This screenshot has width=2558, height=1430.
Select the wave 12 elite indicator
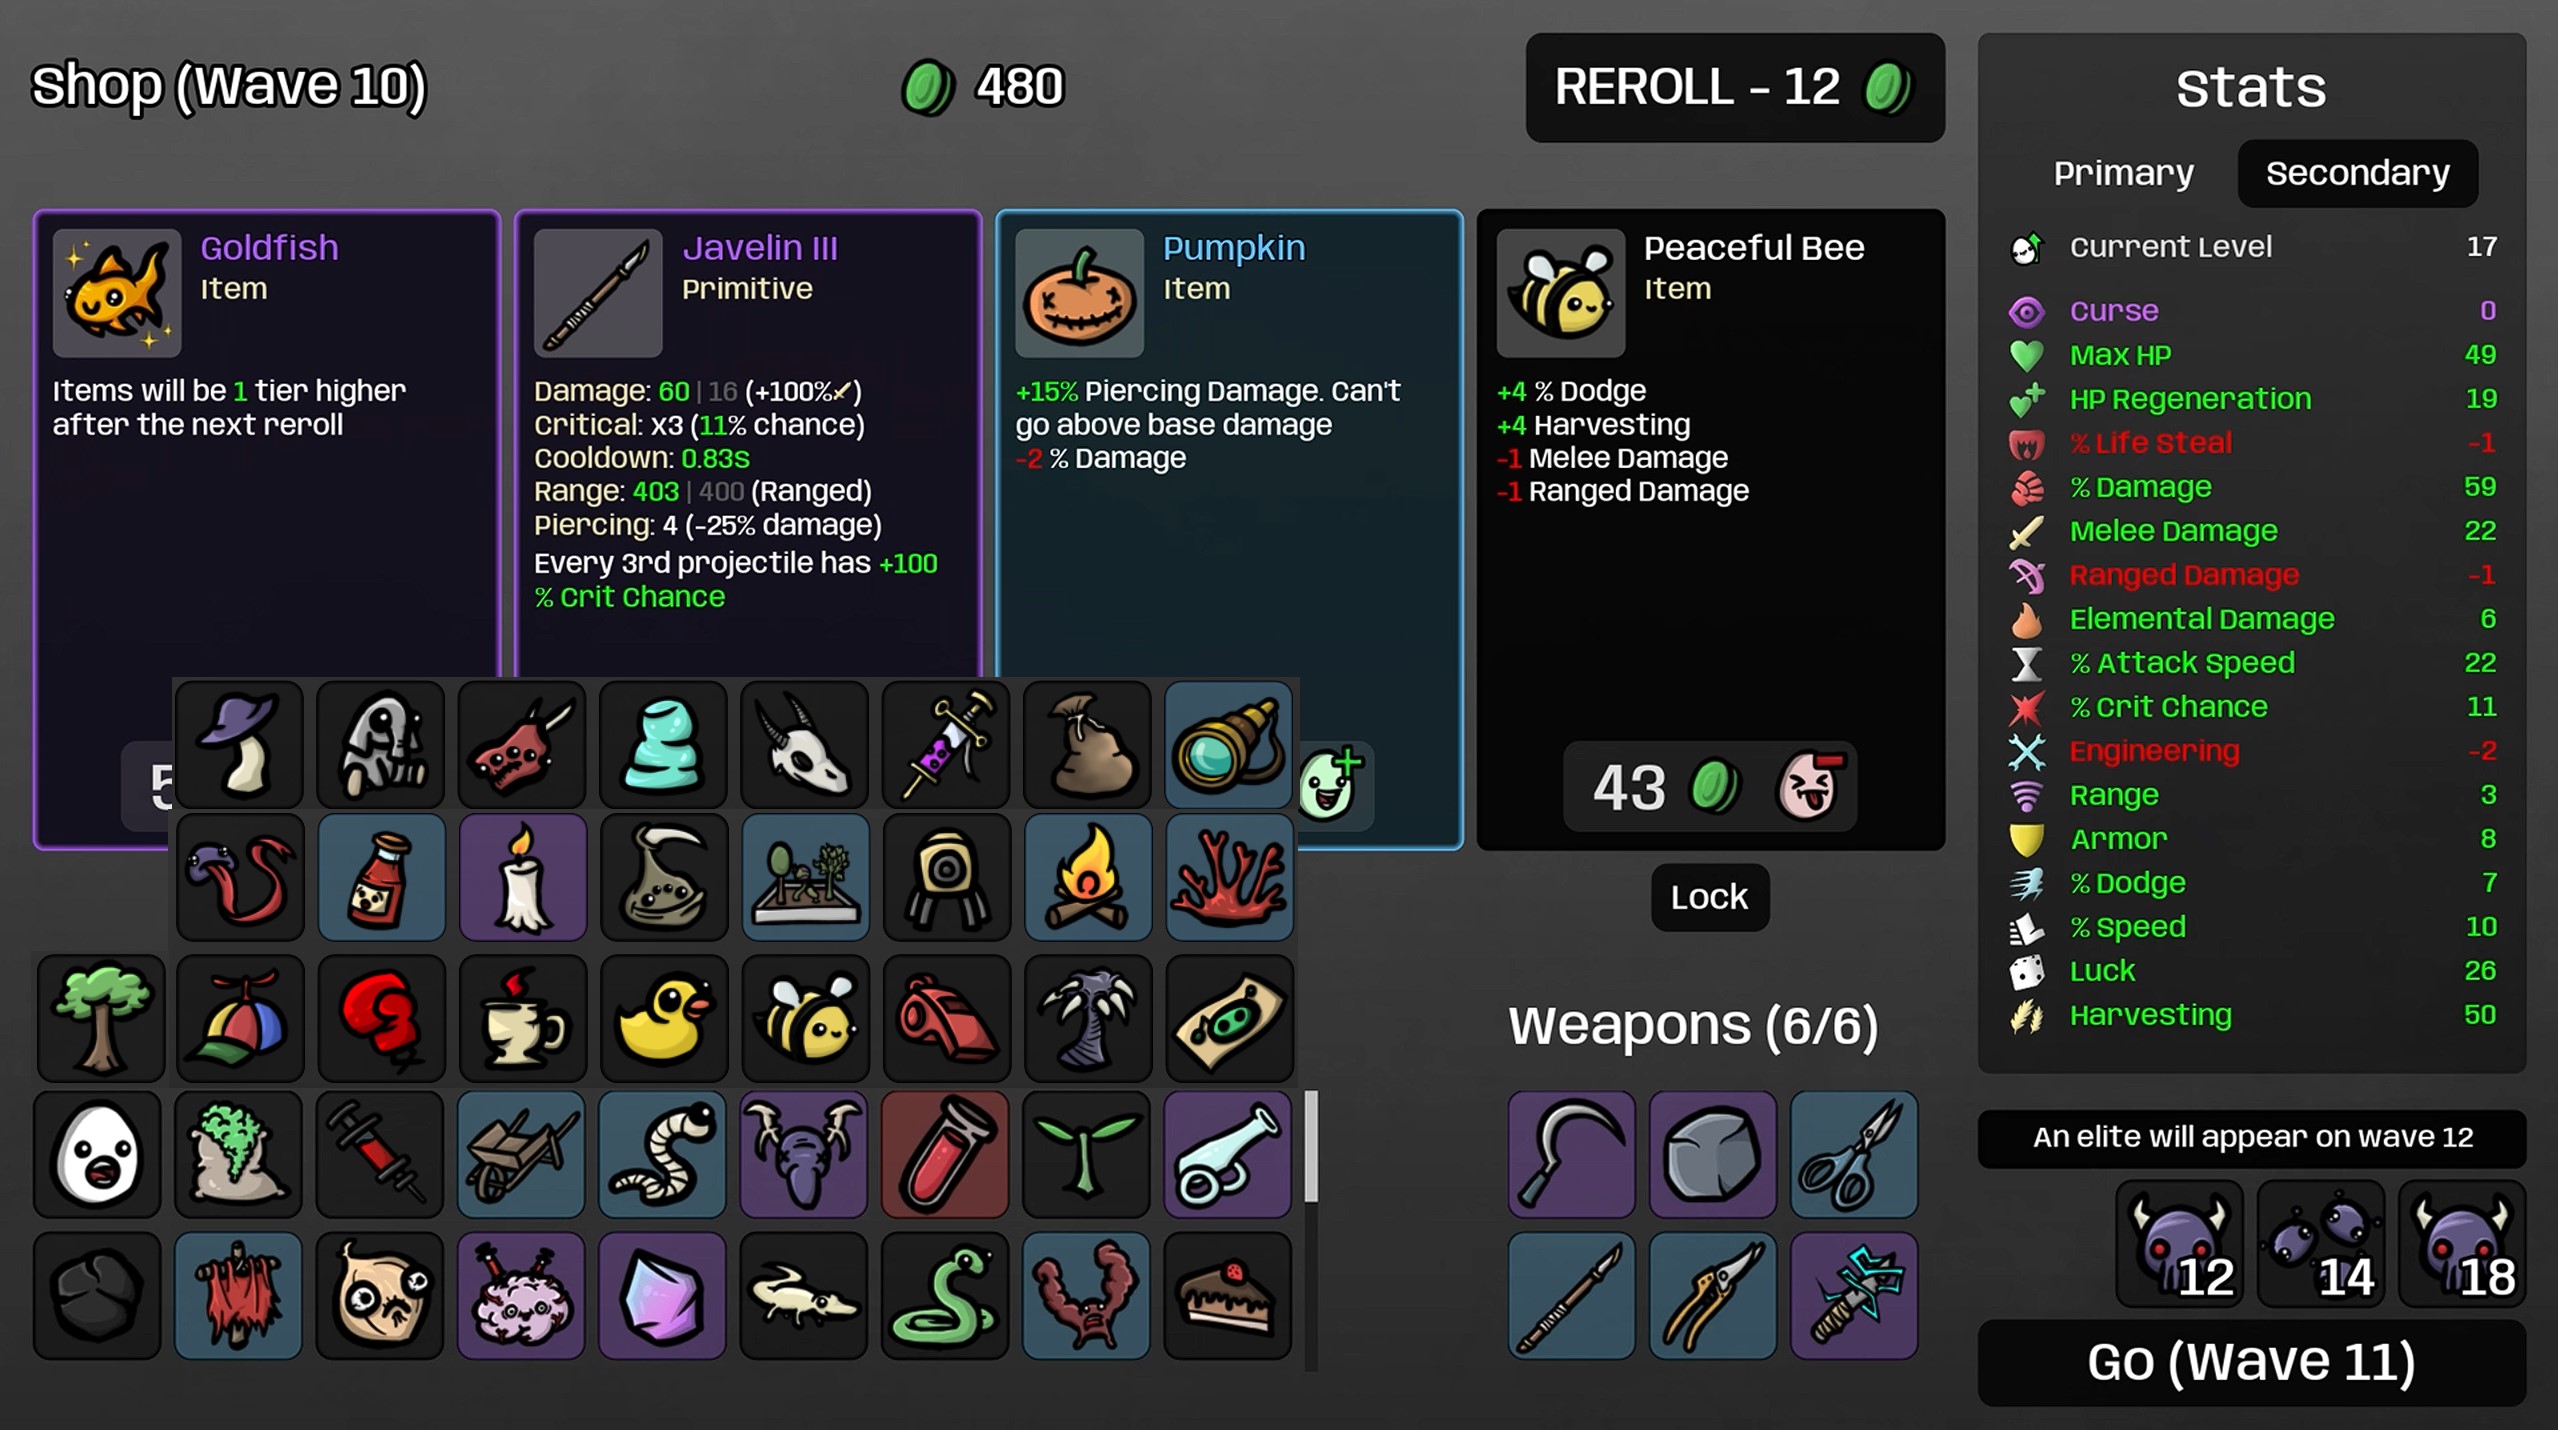point(2179,1243)
